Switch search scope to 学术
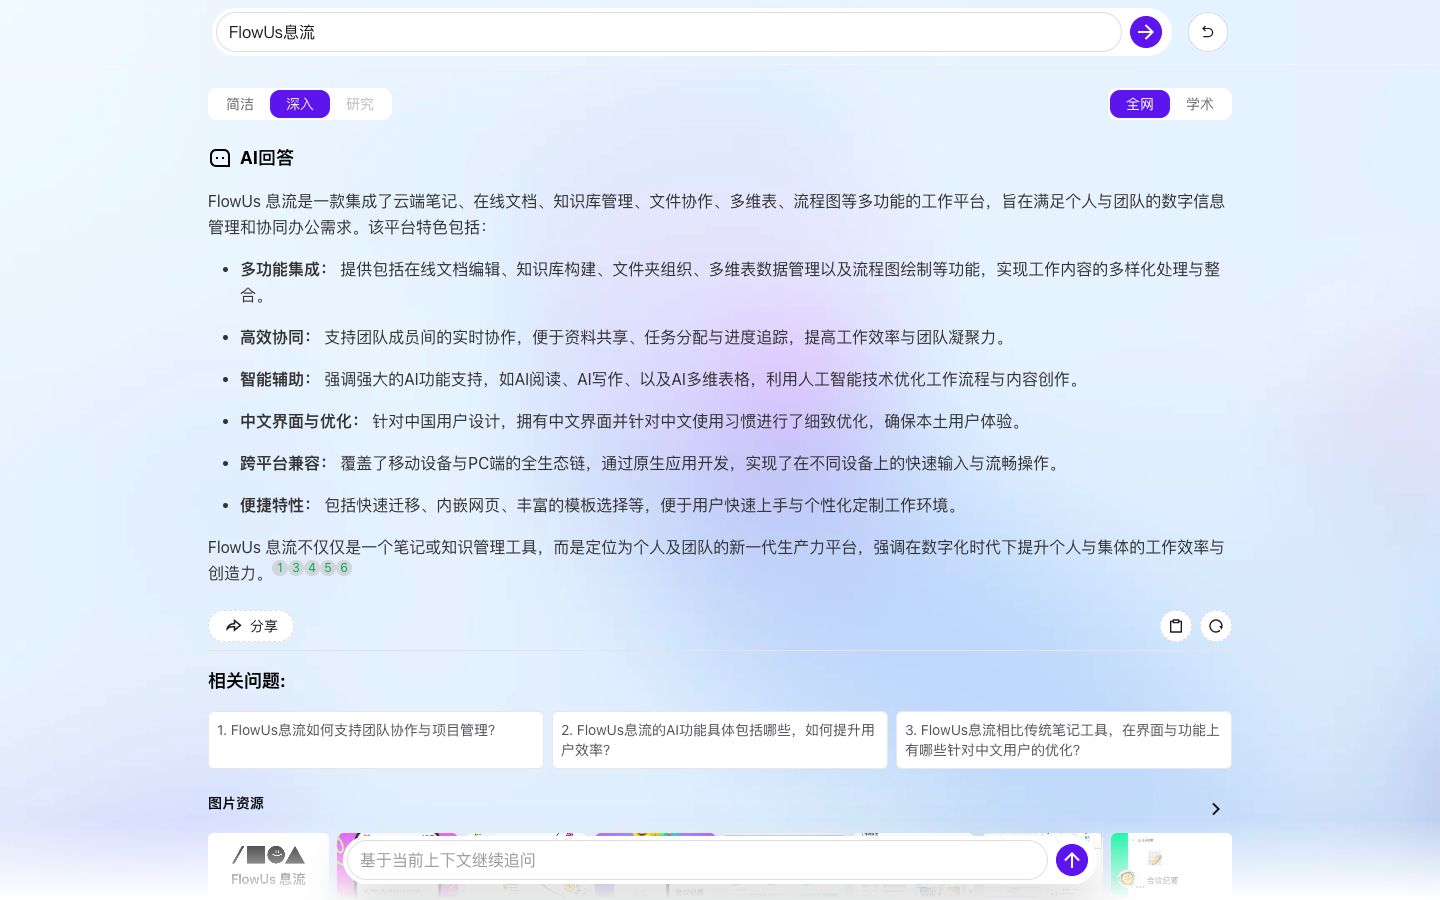This screenshot has width=1440, height=900. [x=1200, y=104]
